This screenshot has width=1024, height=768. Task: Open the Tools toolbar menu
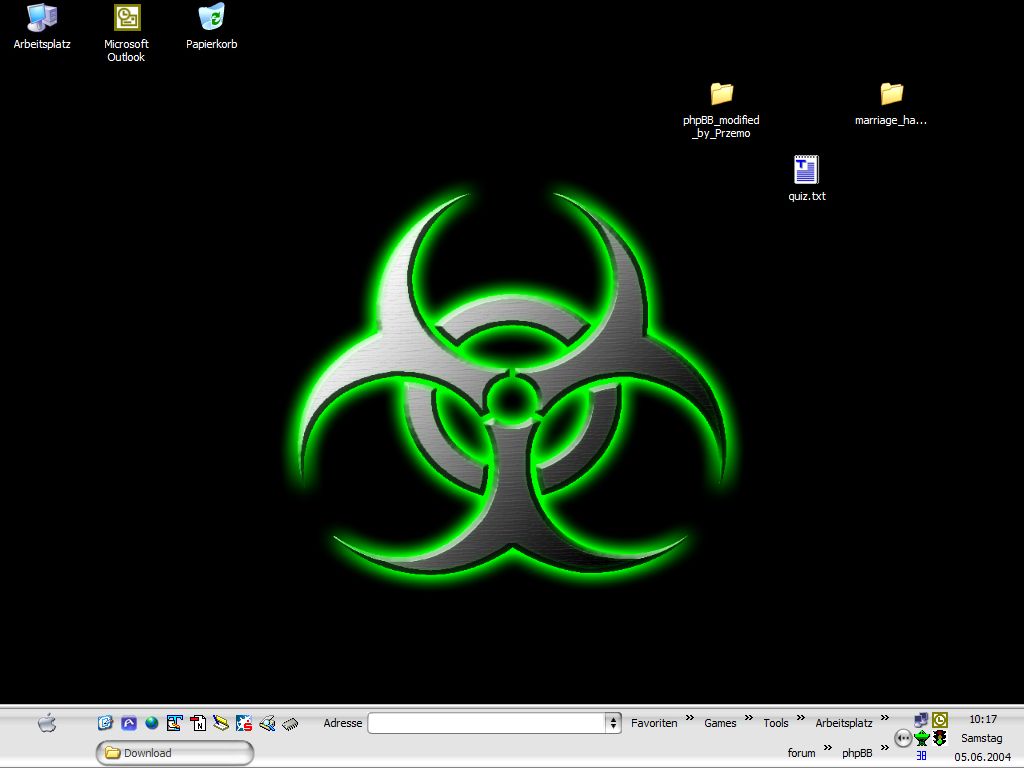tap(776, 723)
